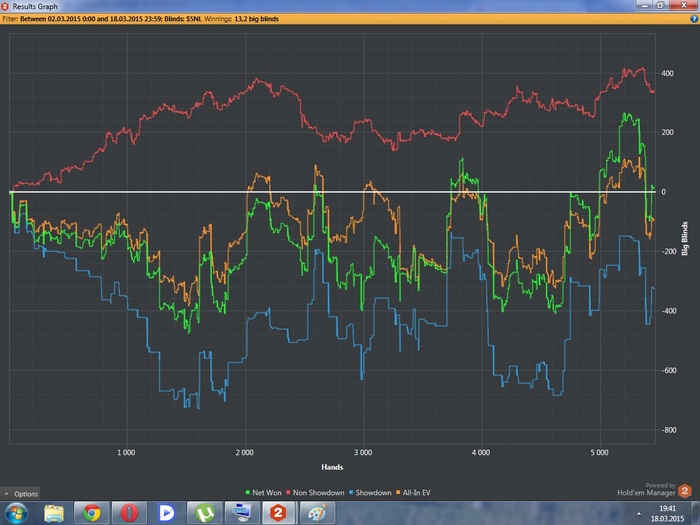
Task: Toggle the Non Showdown legend entry
Action: click(315, 492)
